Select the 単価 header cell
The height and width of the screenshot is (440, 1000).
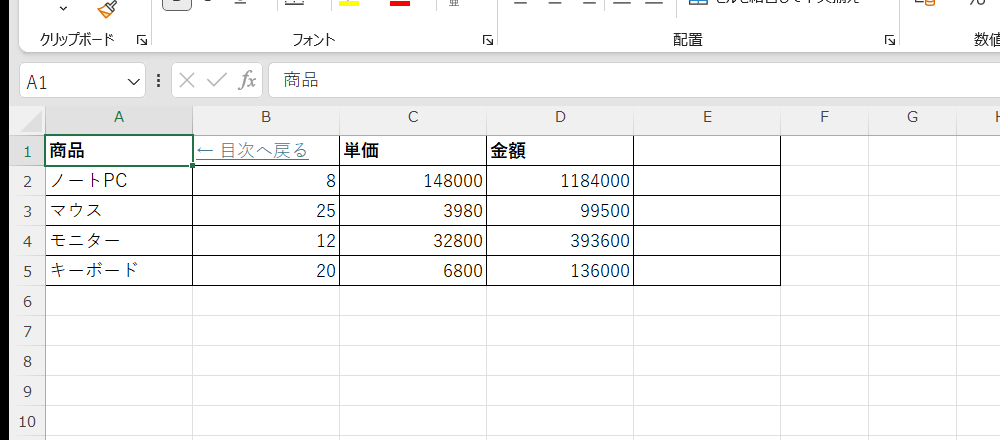point(413,151)
